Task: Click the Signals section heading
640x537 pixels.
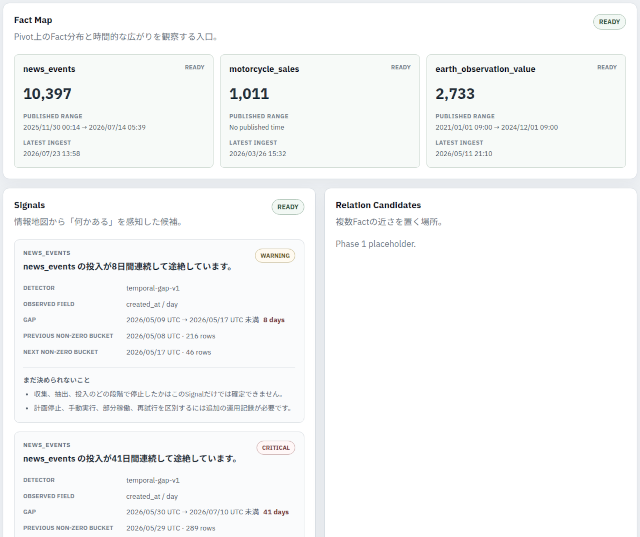Action: point(29,205)
